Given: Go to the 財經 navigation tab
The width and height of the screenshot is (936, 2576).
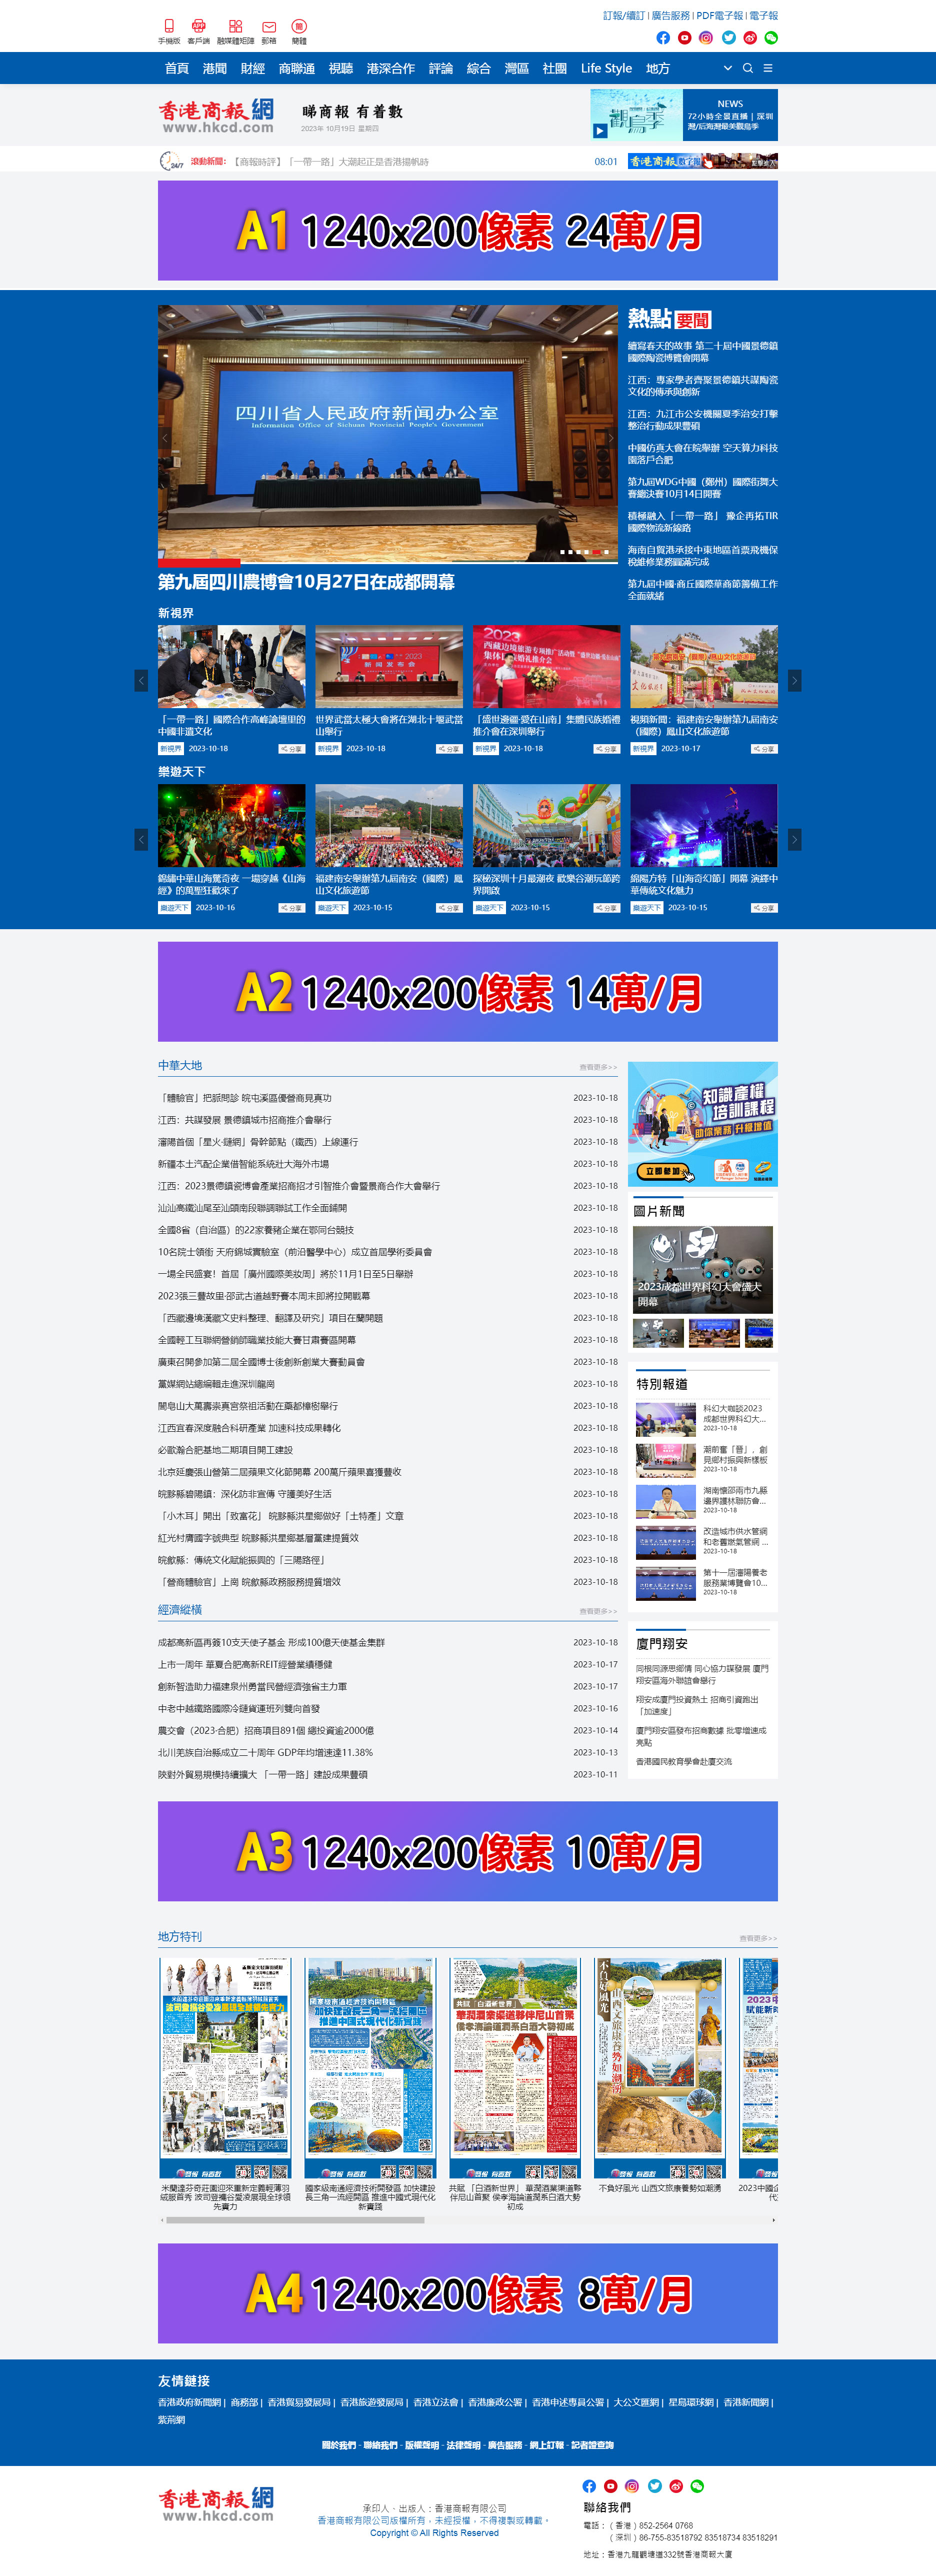Looking at the screenshot, I should pos(253,69).
